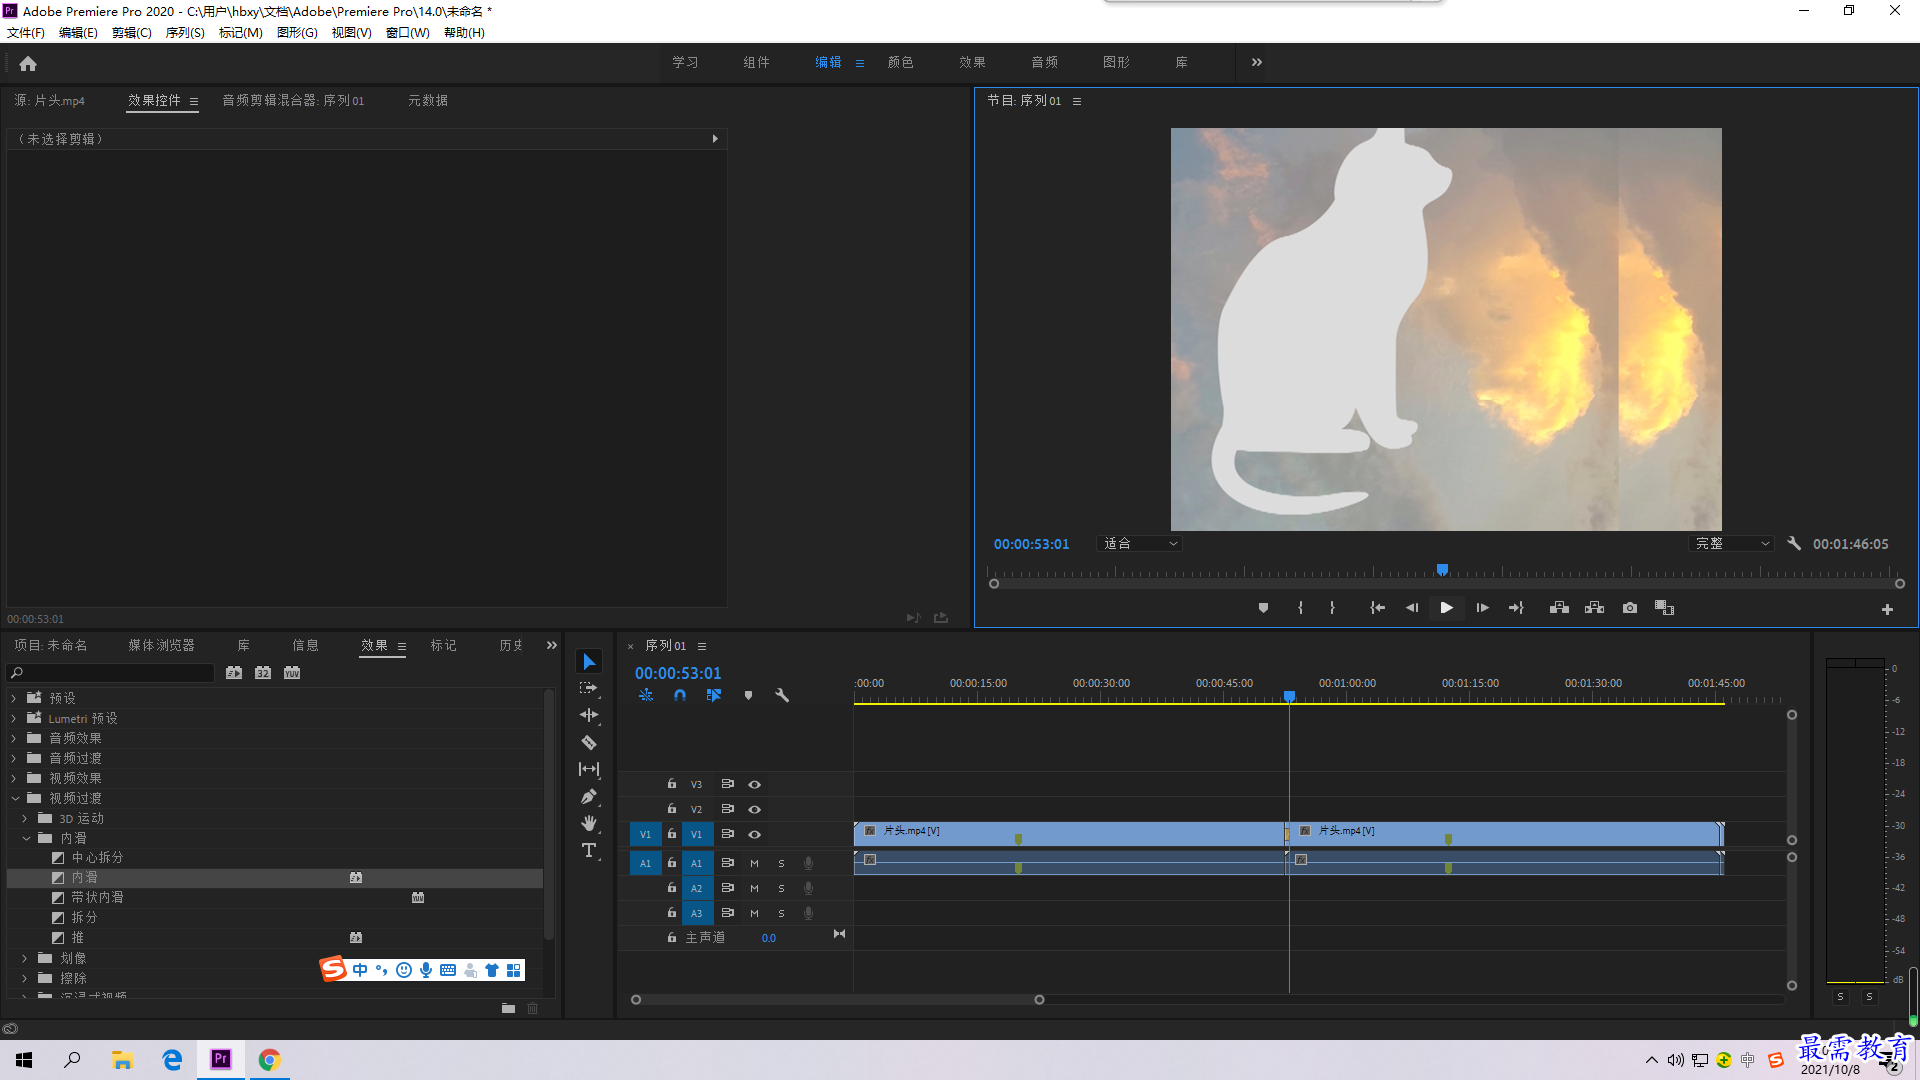
Task: Expand the 视频效果 folder
Action: [14, 778]
